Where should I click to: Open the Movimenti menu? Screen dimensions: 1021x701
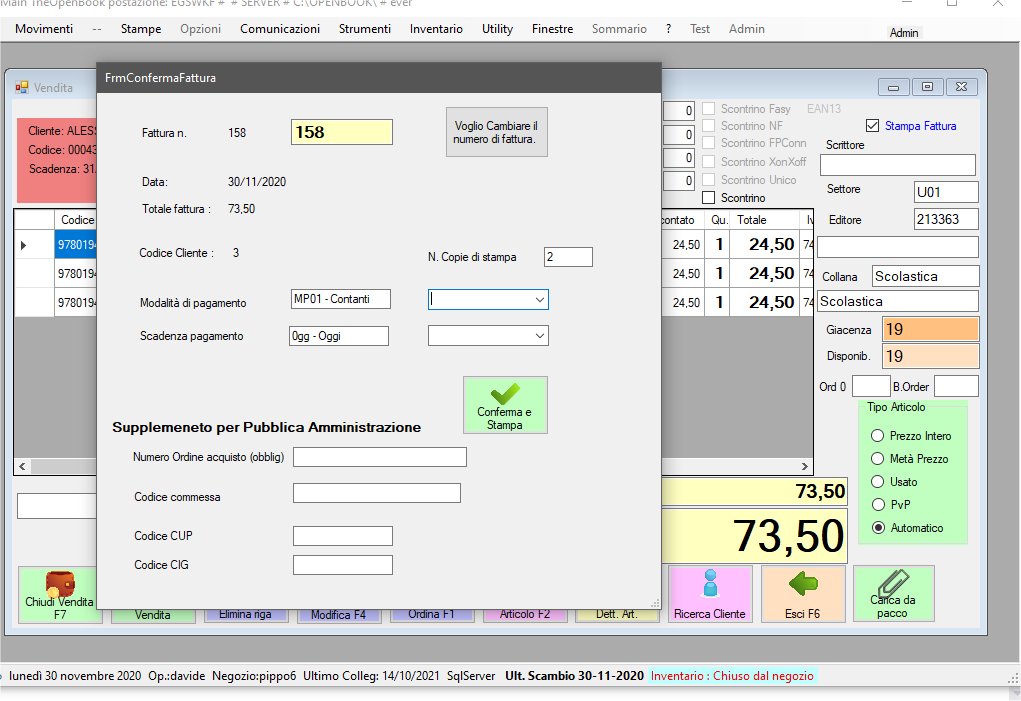point(44,29)
